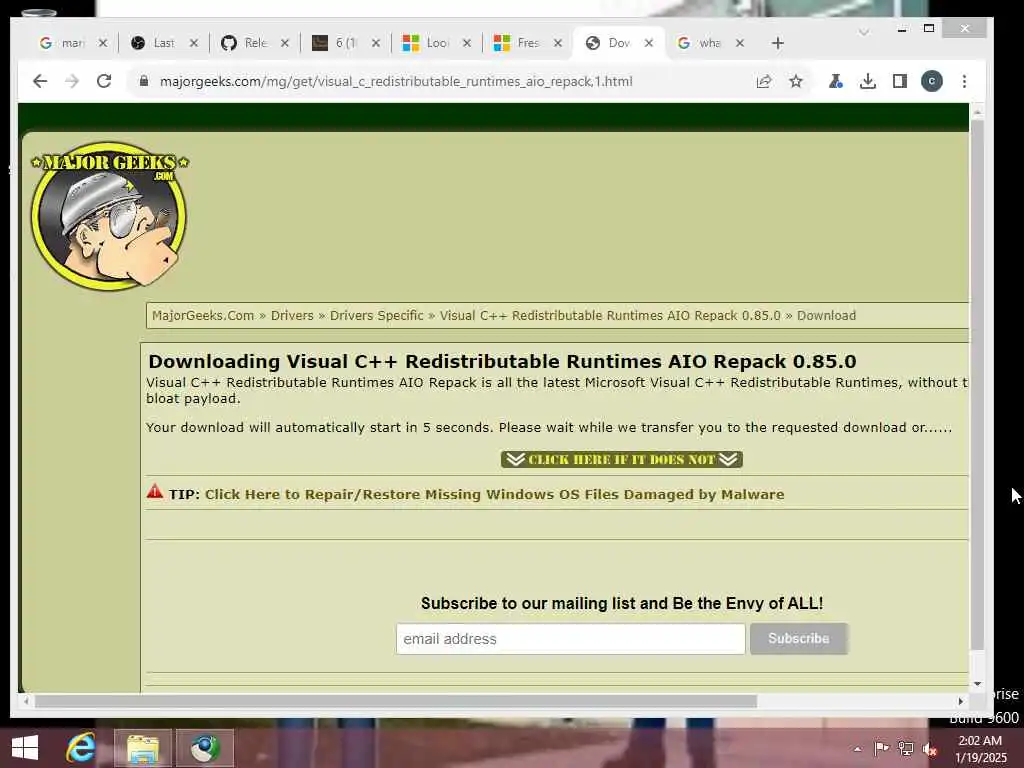The height and width of the screenshot is (768, 1024).
Task: Open the tab search chevron
Action: (863, 31)
